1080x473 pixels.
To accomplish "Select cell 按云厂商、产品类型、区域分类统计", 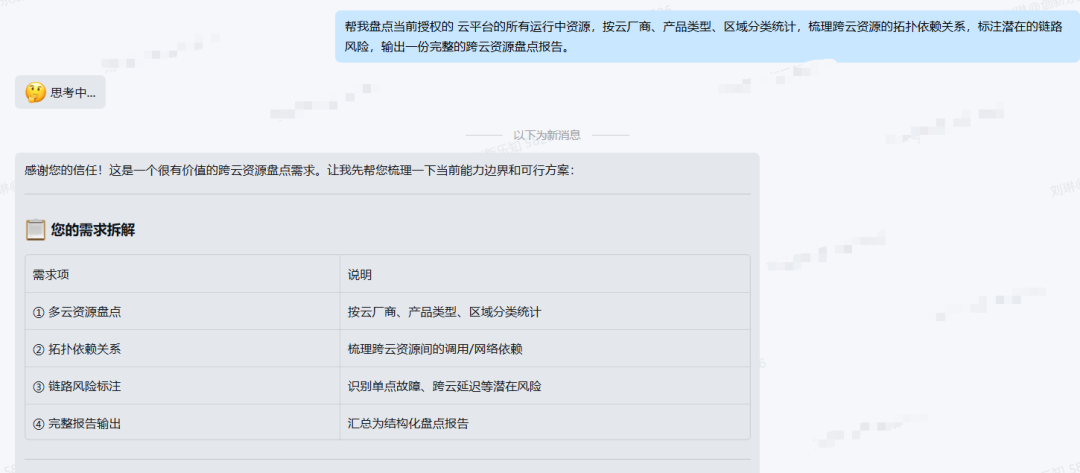I will [x=545, y=311].
